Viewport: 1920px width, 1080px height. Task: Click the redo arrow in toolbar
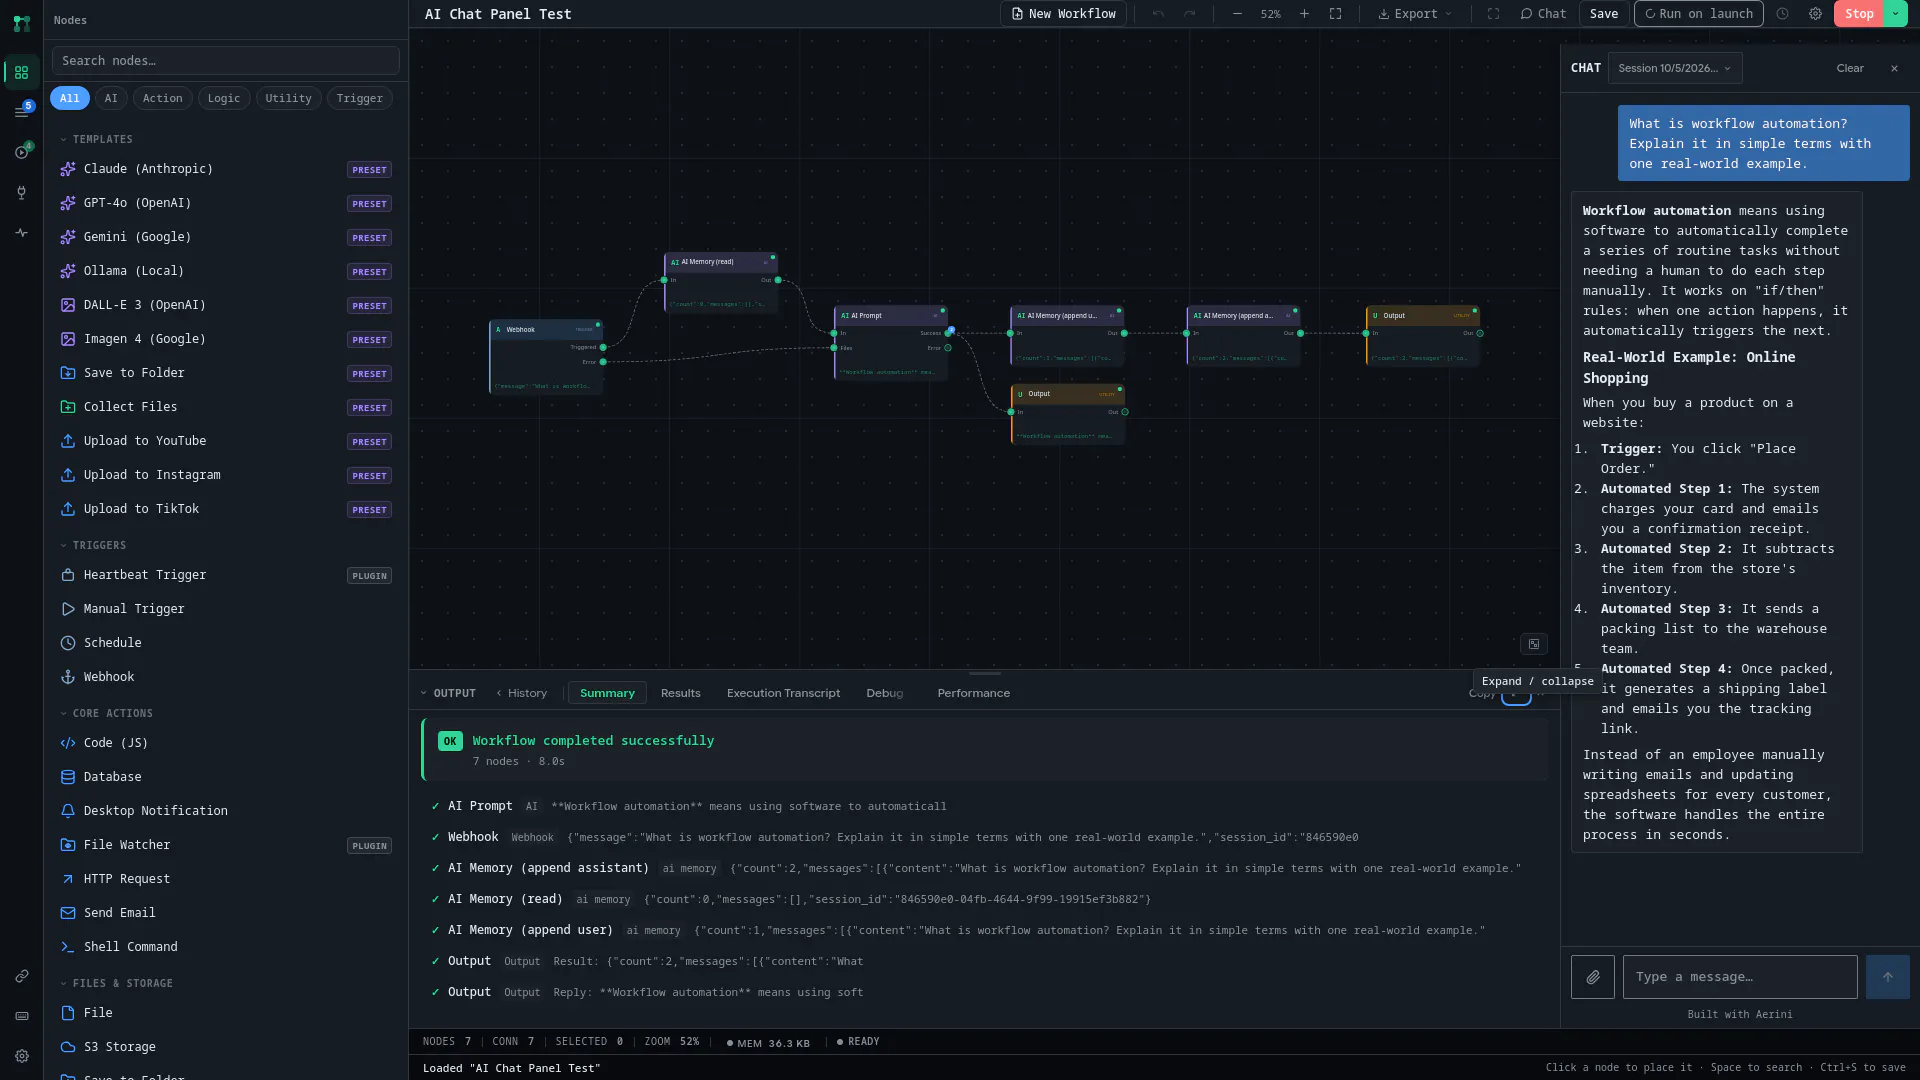pos(1189,14)
